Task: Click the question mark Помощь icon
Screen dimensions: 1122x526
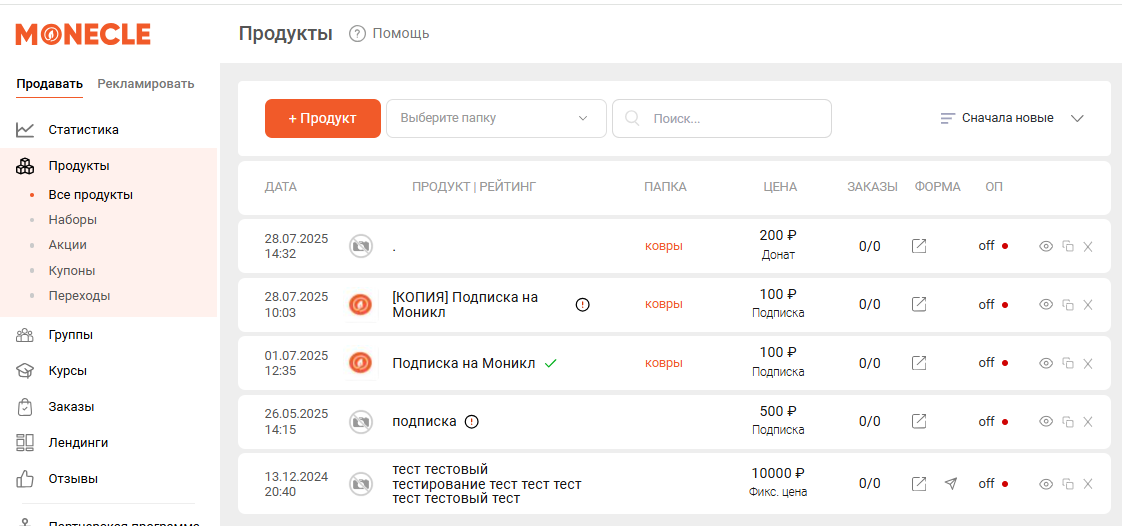Action: tap(357, 34)
